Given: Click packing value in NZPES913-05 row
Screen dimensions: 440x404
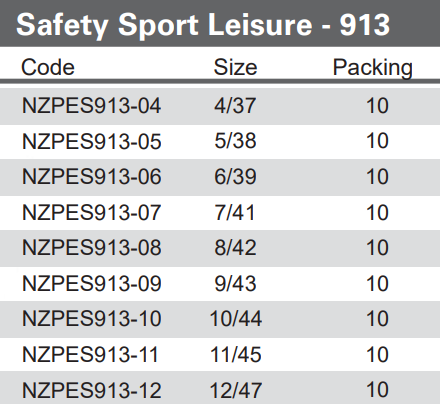Looking at the screenshot, I should click(377, 141).
